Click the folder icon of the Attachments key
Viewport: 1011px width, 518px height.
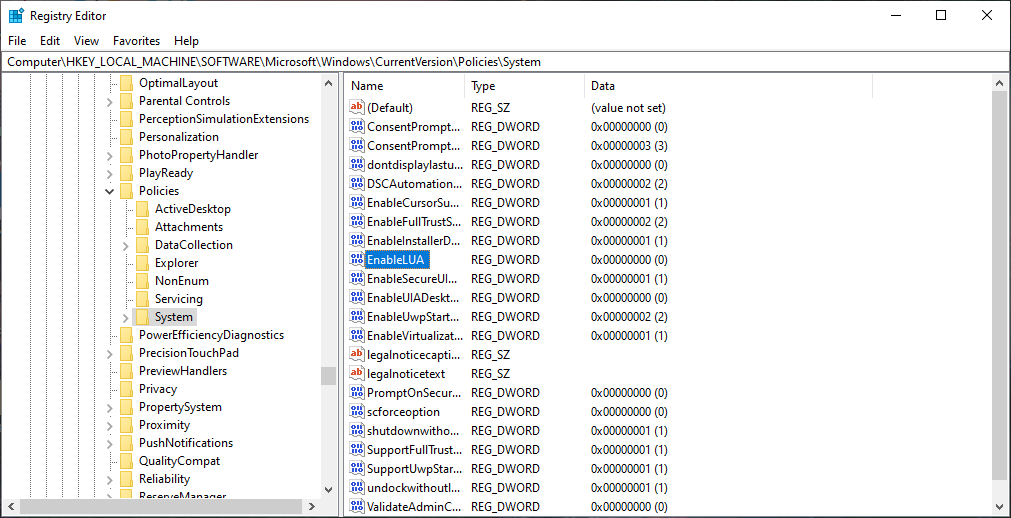click(x=142, y=226)
